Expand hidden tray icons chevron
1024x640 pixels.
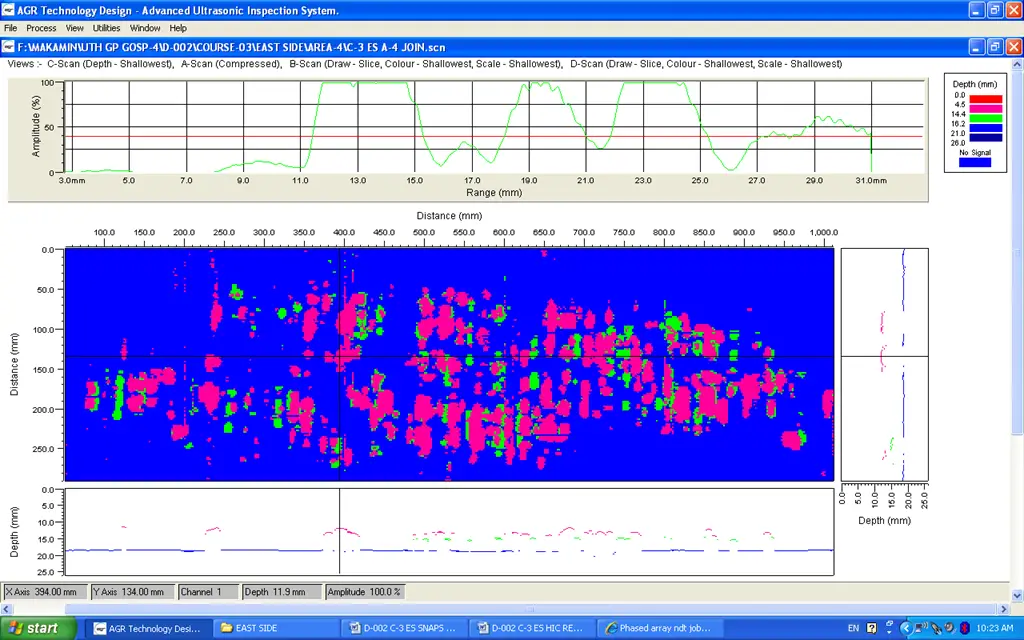pyautogui.click(x=905, y=628)
